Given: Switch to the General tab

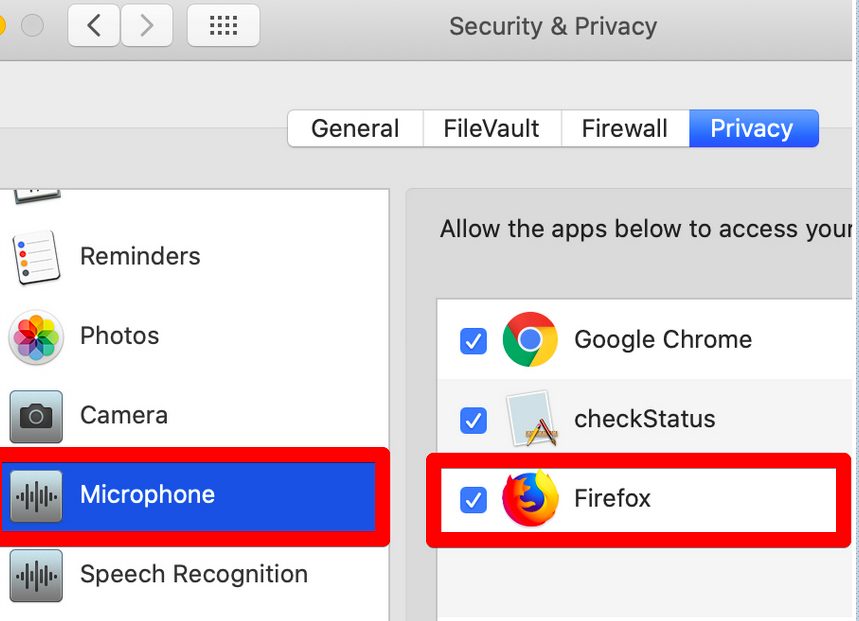Looking at the screenshot, I should [354, 129].
